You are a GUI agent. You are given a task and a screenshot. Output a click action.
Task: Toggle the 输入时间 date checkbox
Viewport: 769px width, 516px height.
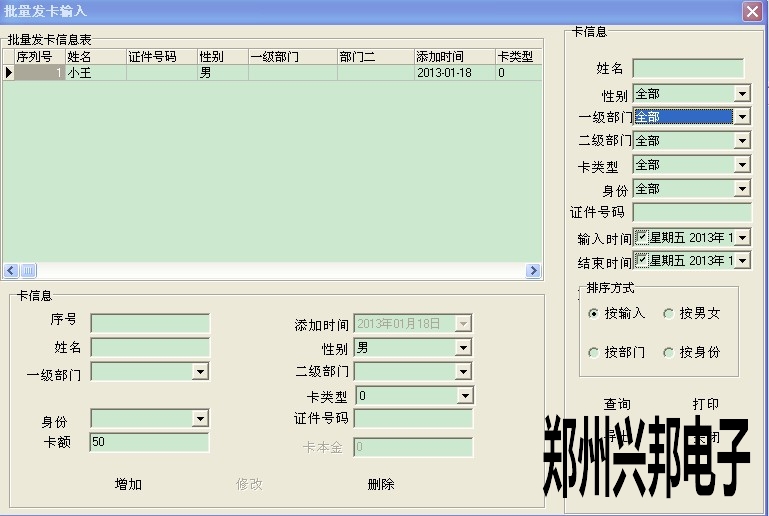[642, 237]
